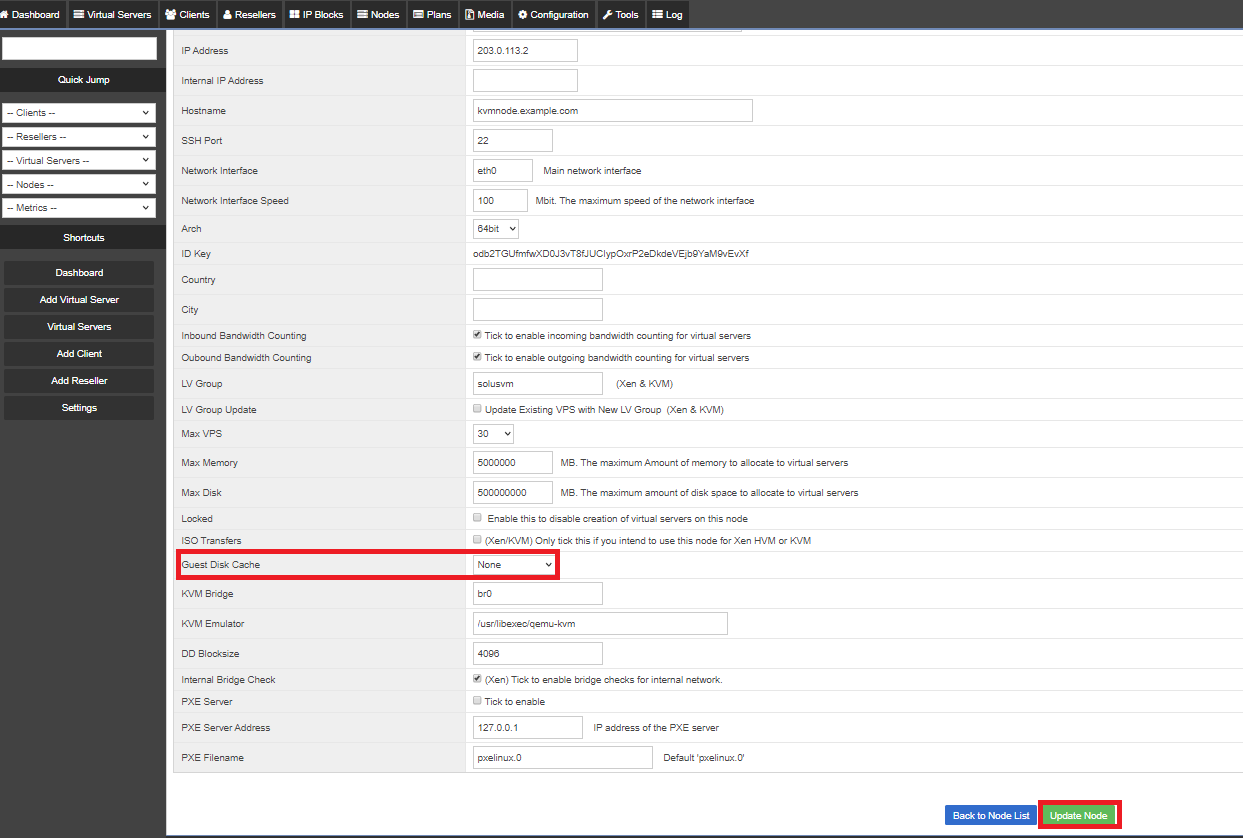Click the IP Address field

click(525, 51)
